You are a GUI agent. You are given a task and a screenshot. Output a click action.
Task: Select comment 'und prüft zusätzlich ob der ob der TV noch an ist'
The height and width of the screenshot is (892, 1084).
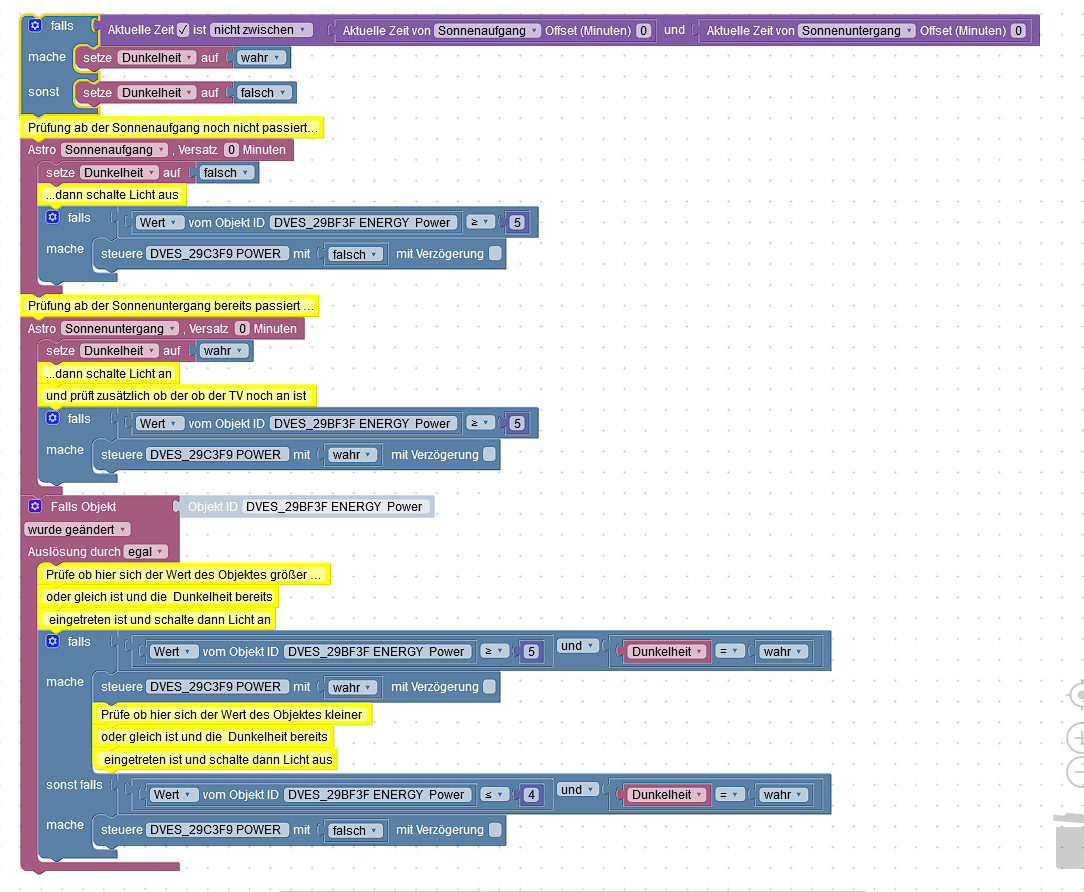[176, 396]
